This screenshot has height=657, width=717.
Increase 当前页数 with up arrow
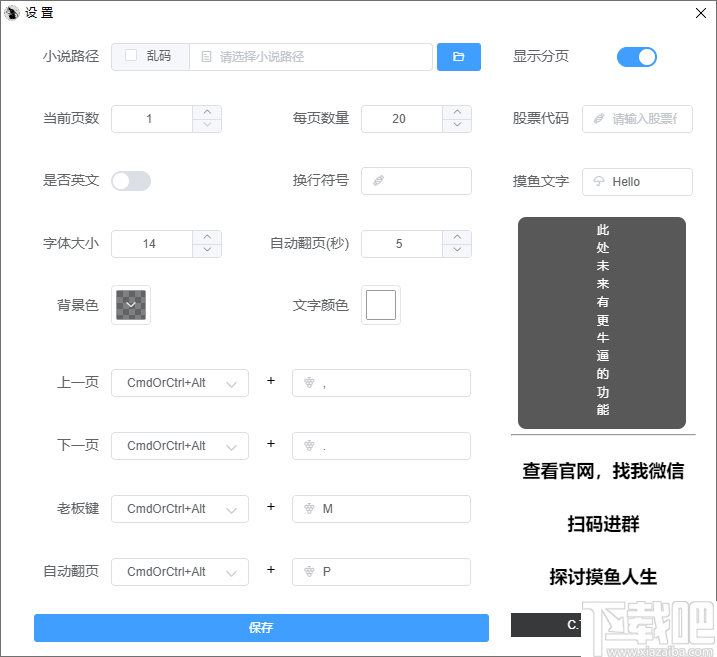207,112
